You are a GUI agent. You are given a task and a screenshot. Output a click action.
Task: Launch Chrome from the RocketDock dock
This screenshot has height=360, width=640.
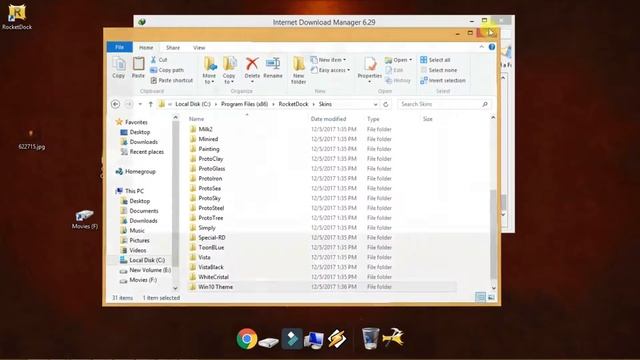coord(247,338)
